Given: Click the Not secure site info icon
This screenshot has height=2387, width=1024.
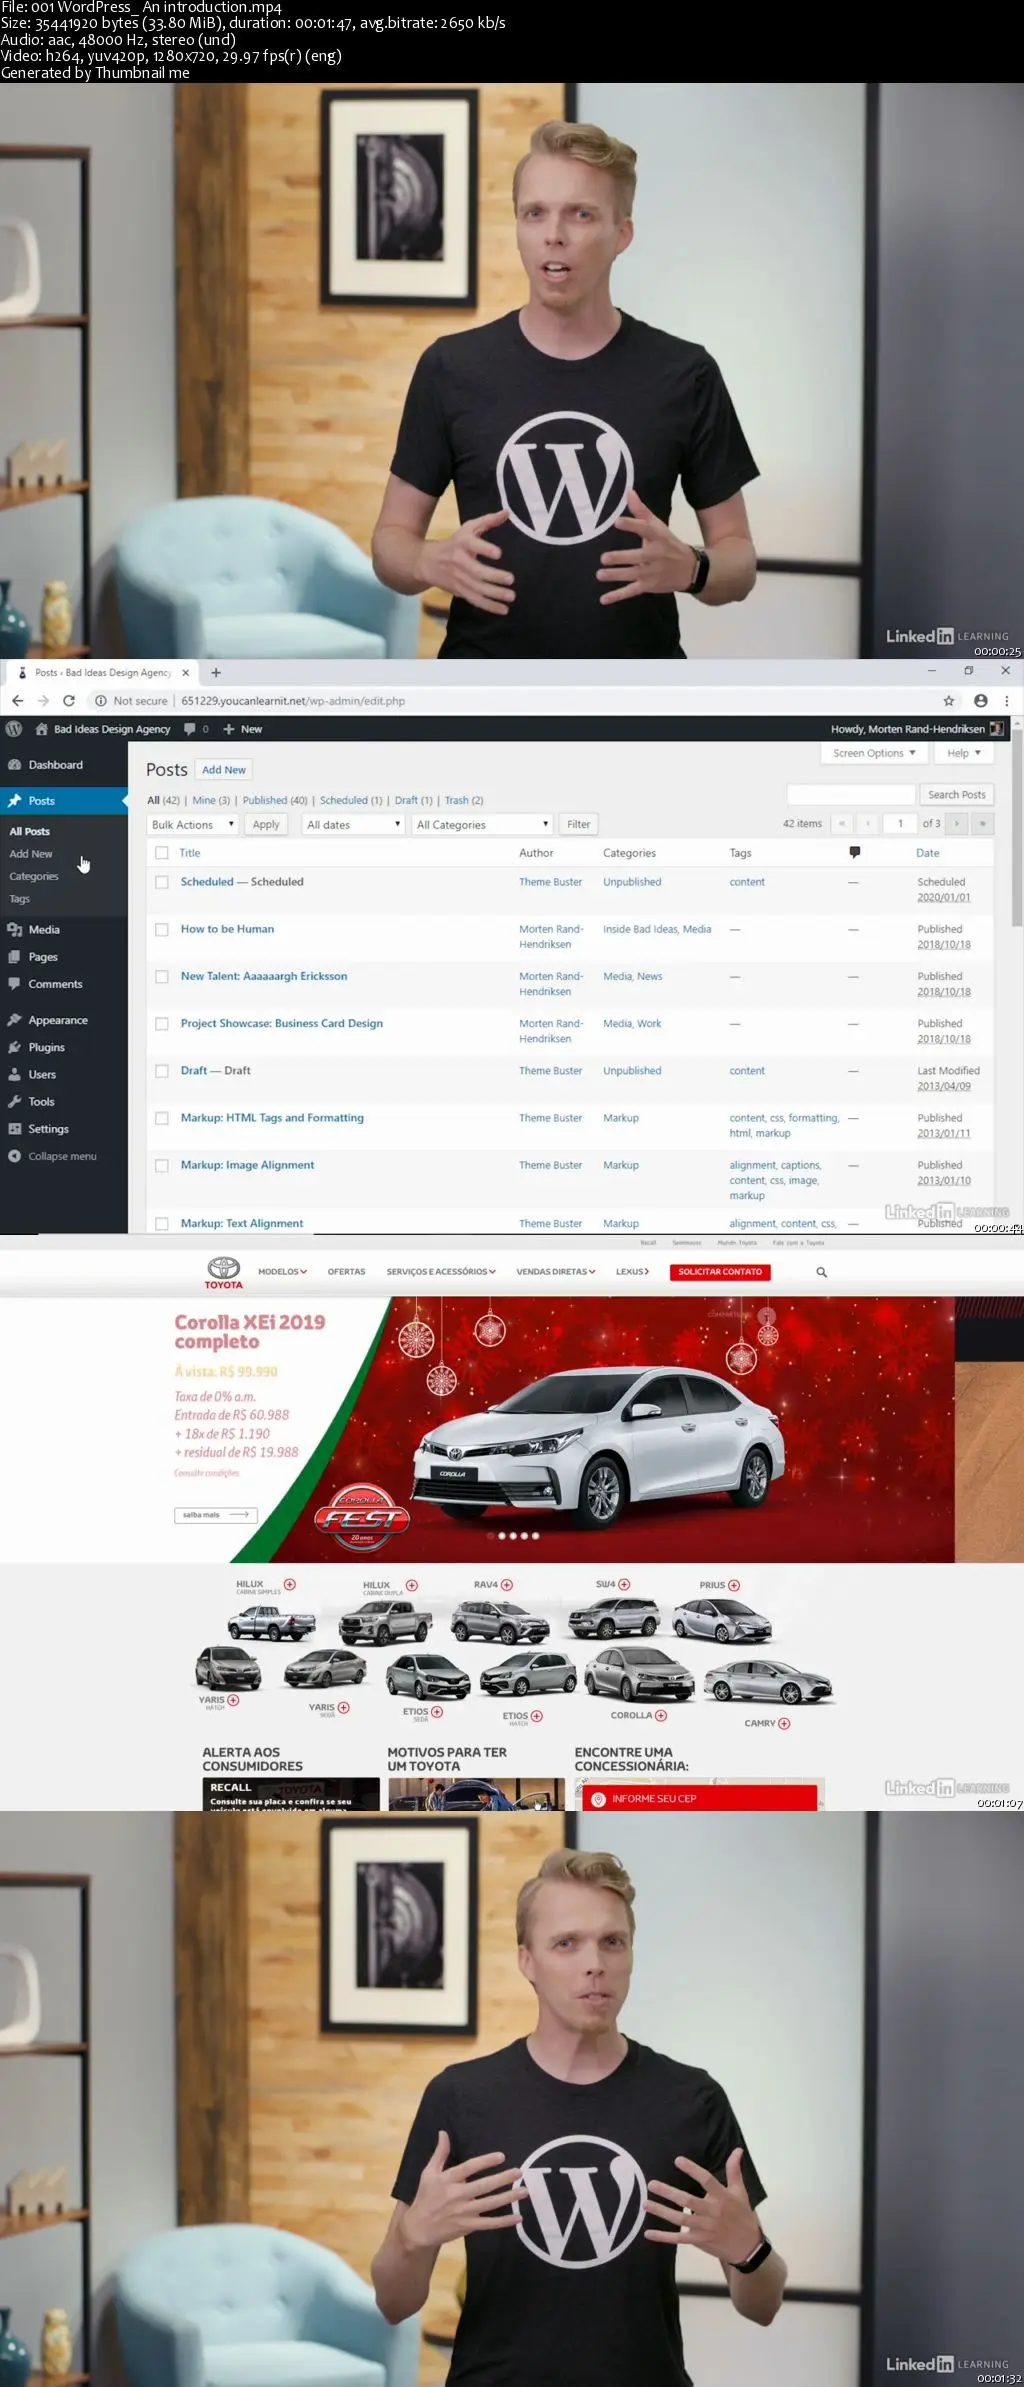Looking at the screenshot, I should (101, 701).
